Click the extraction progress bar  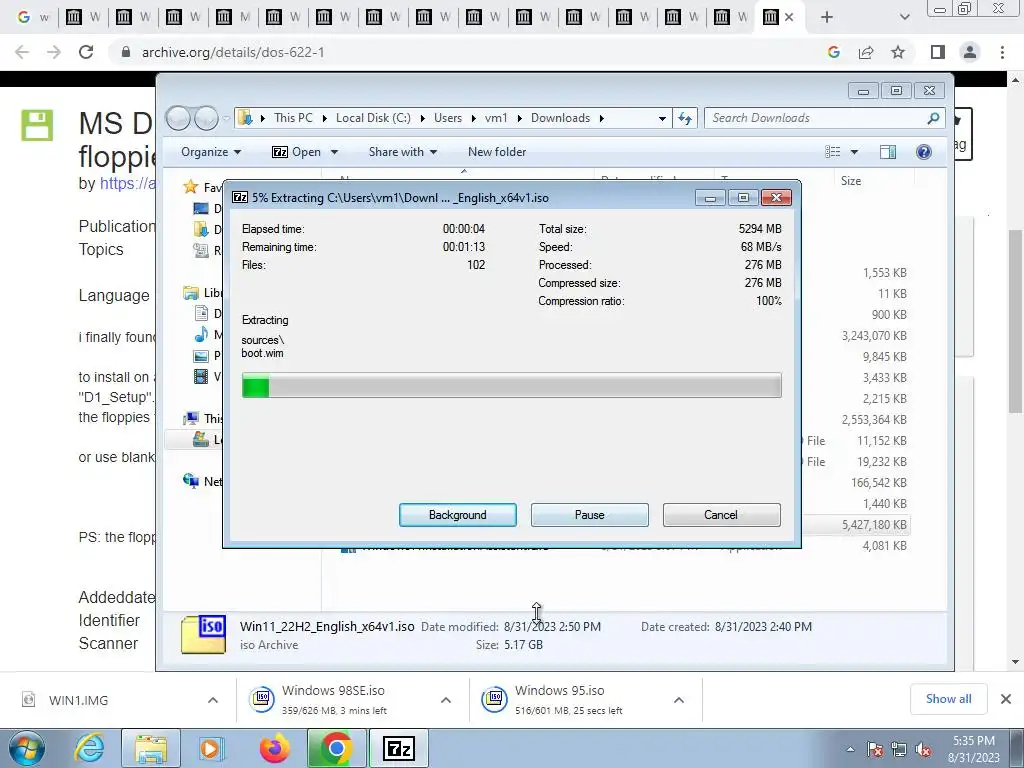511,385
